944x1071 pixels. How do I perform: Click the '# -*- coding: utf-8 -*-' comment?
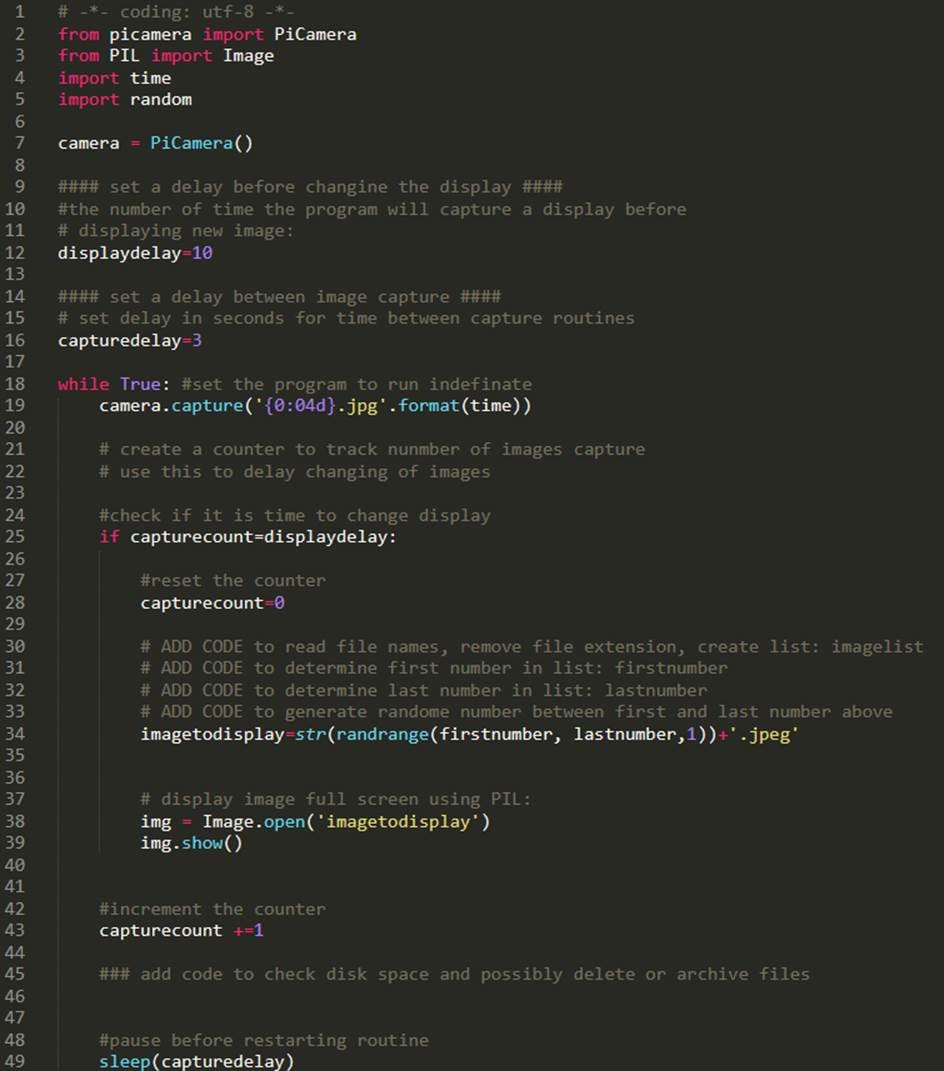tap(176, 12)
